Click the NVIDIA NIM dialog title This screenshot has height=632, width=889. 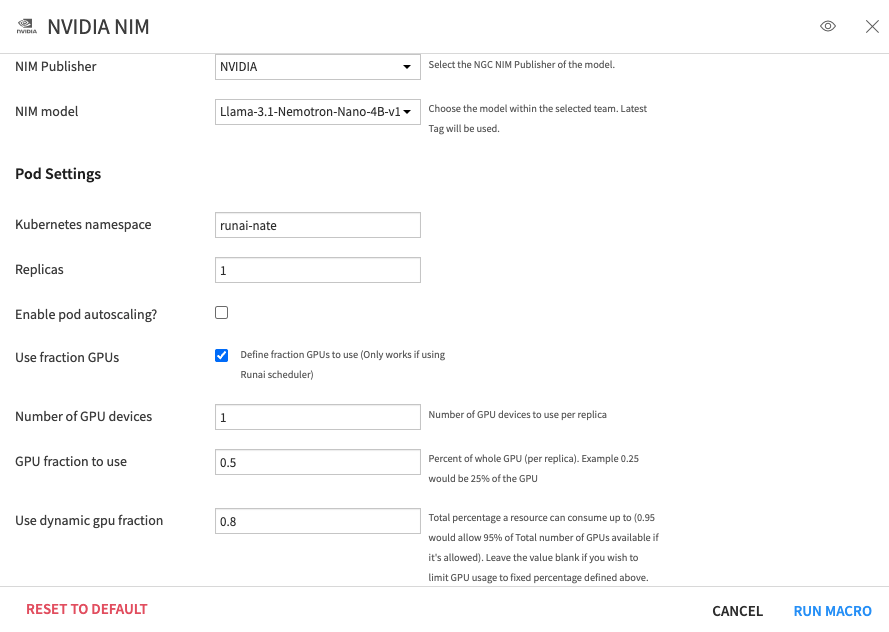coord(98,27)
